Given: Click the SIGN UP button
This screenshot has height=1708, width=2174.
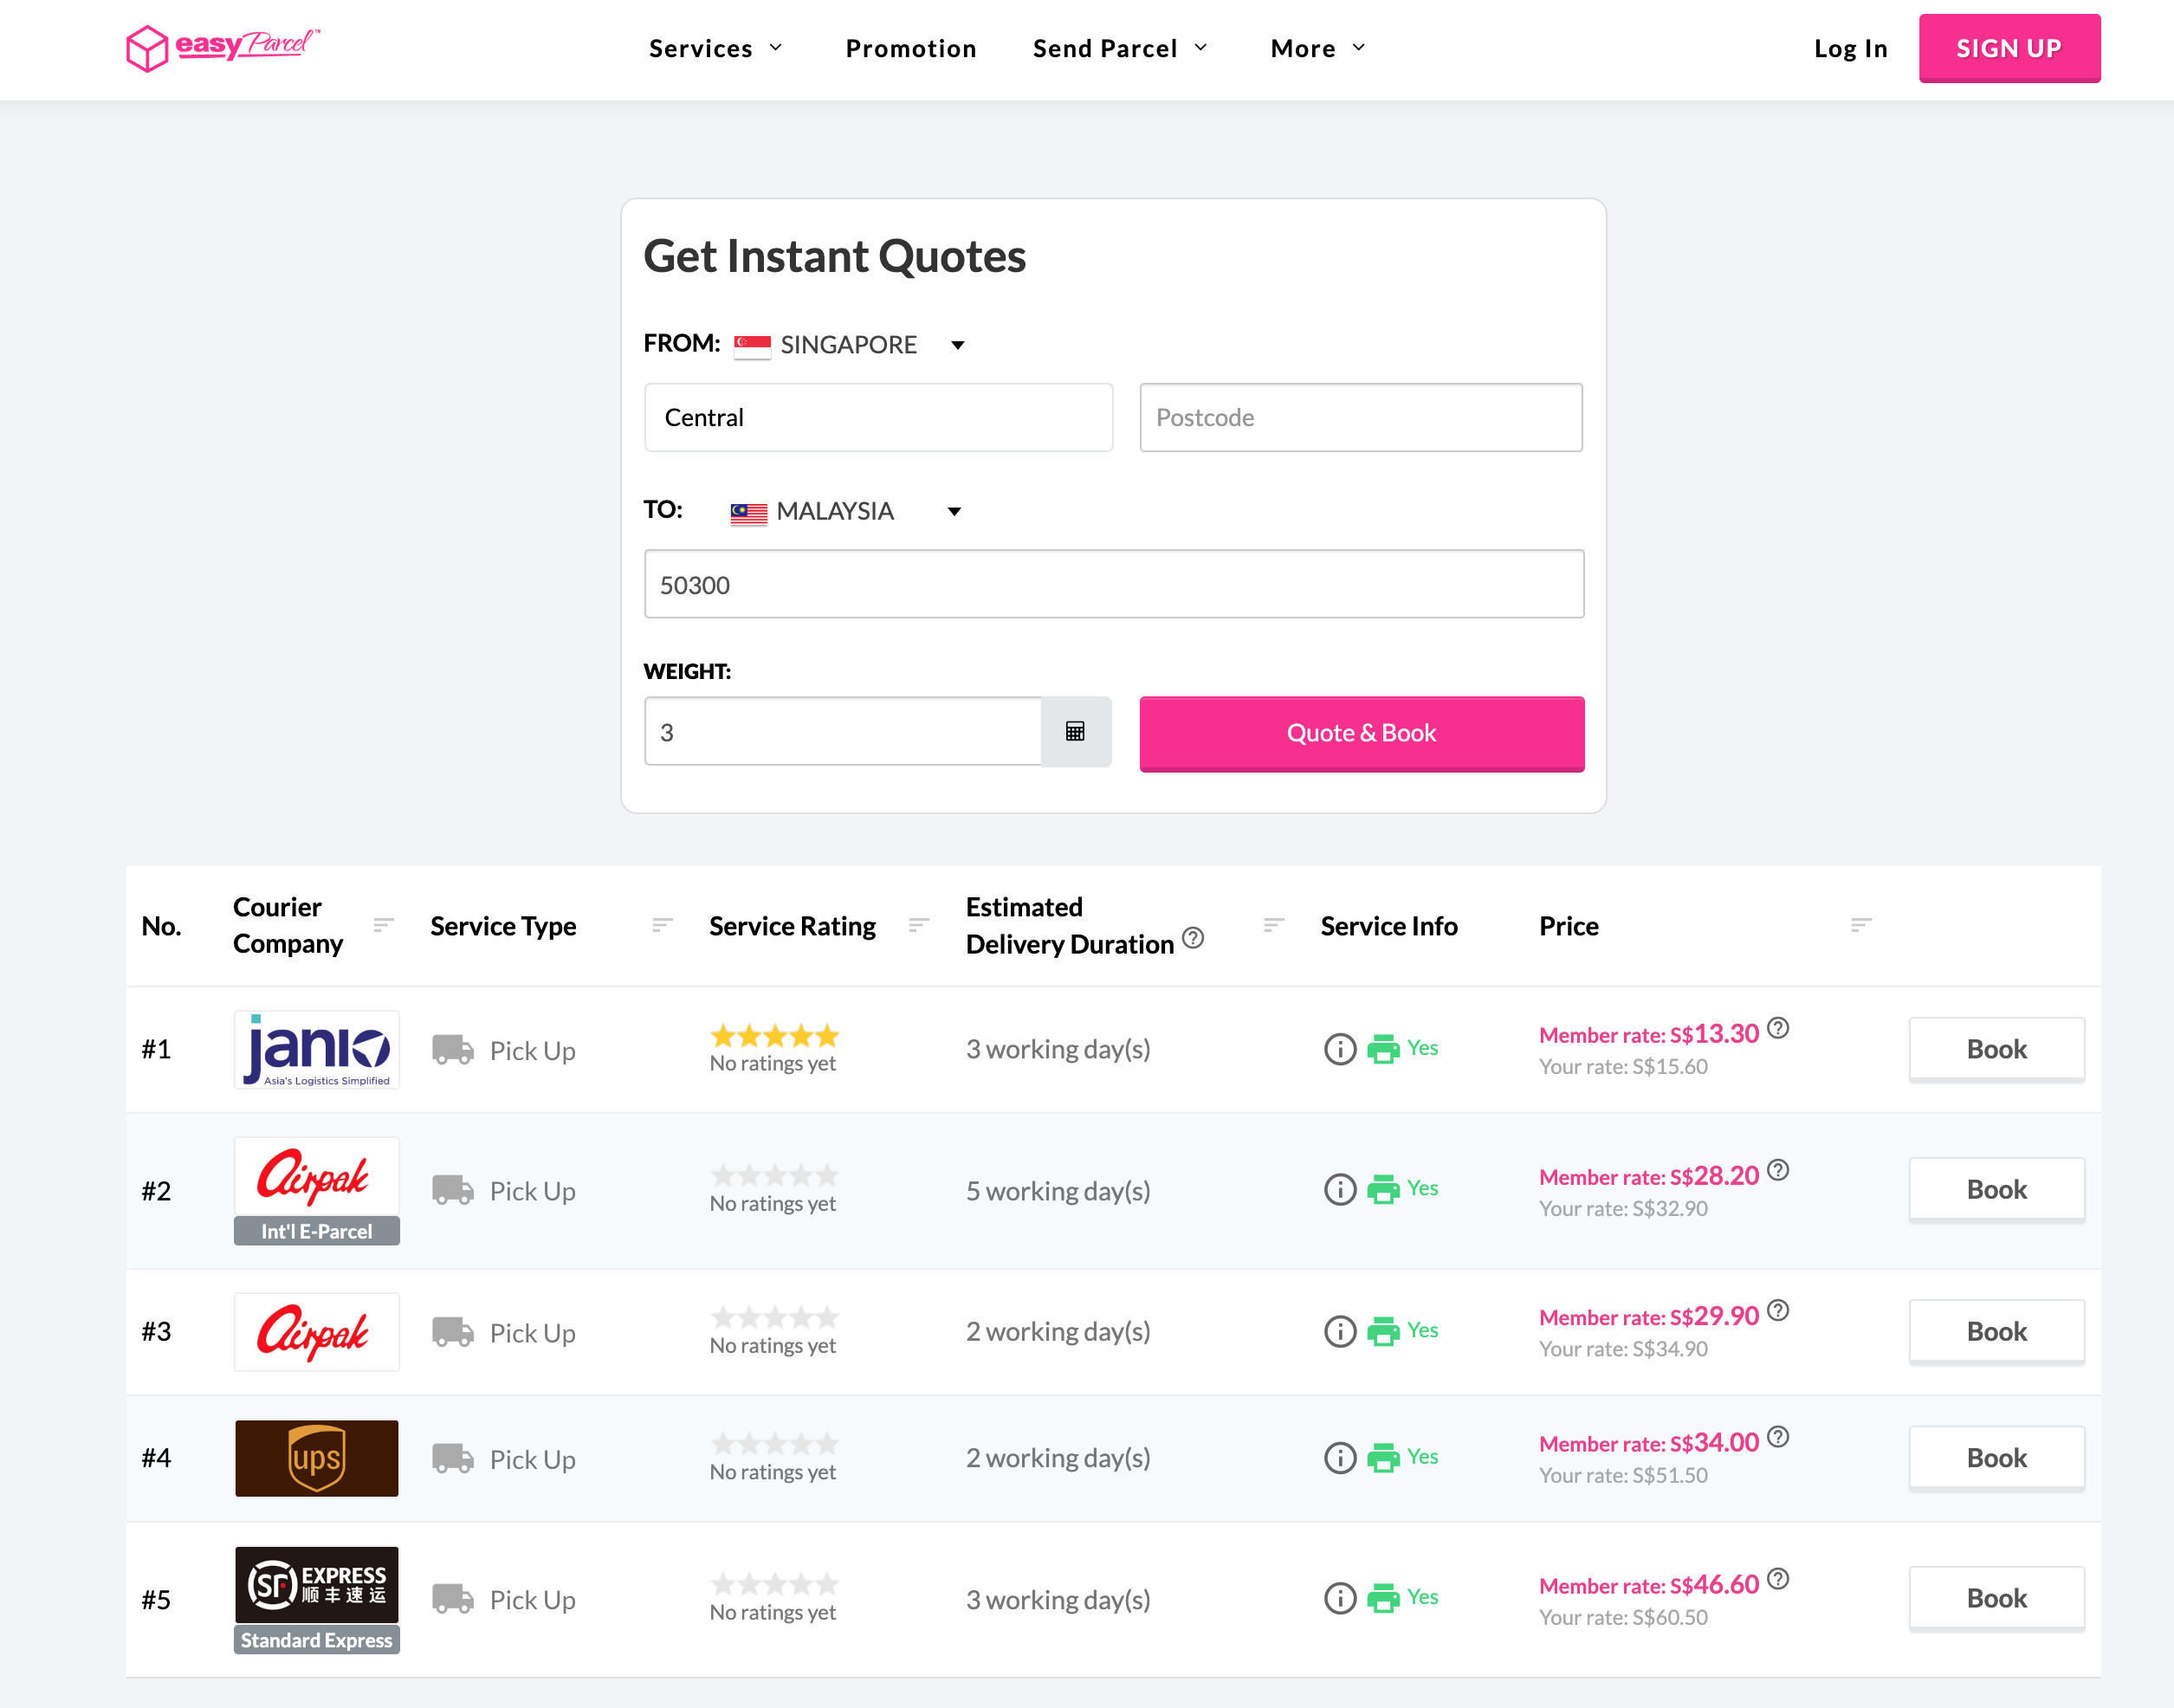Looking at the screenshot, I should pyautogui.click(x=2008, y=48).
